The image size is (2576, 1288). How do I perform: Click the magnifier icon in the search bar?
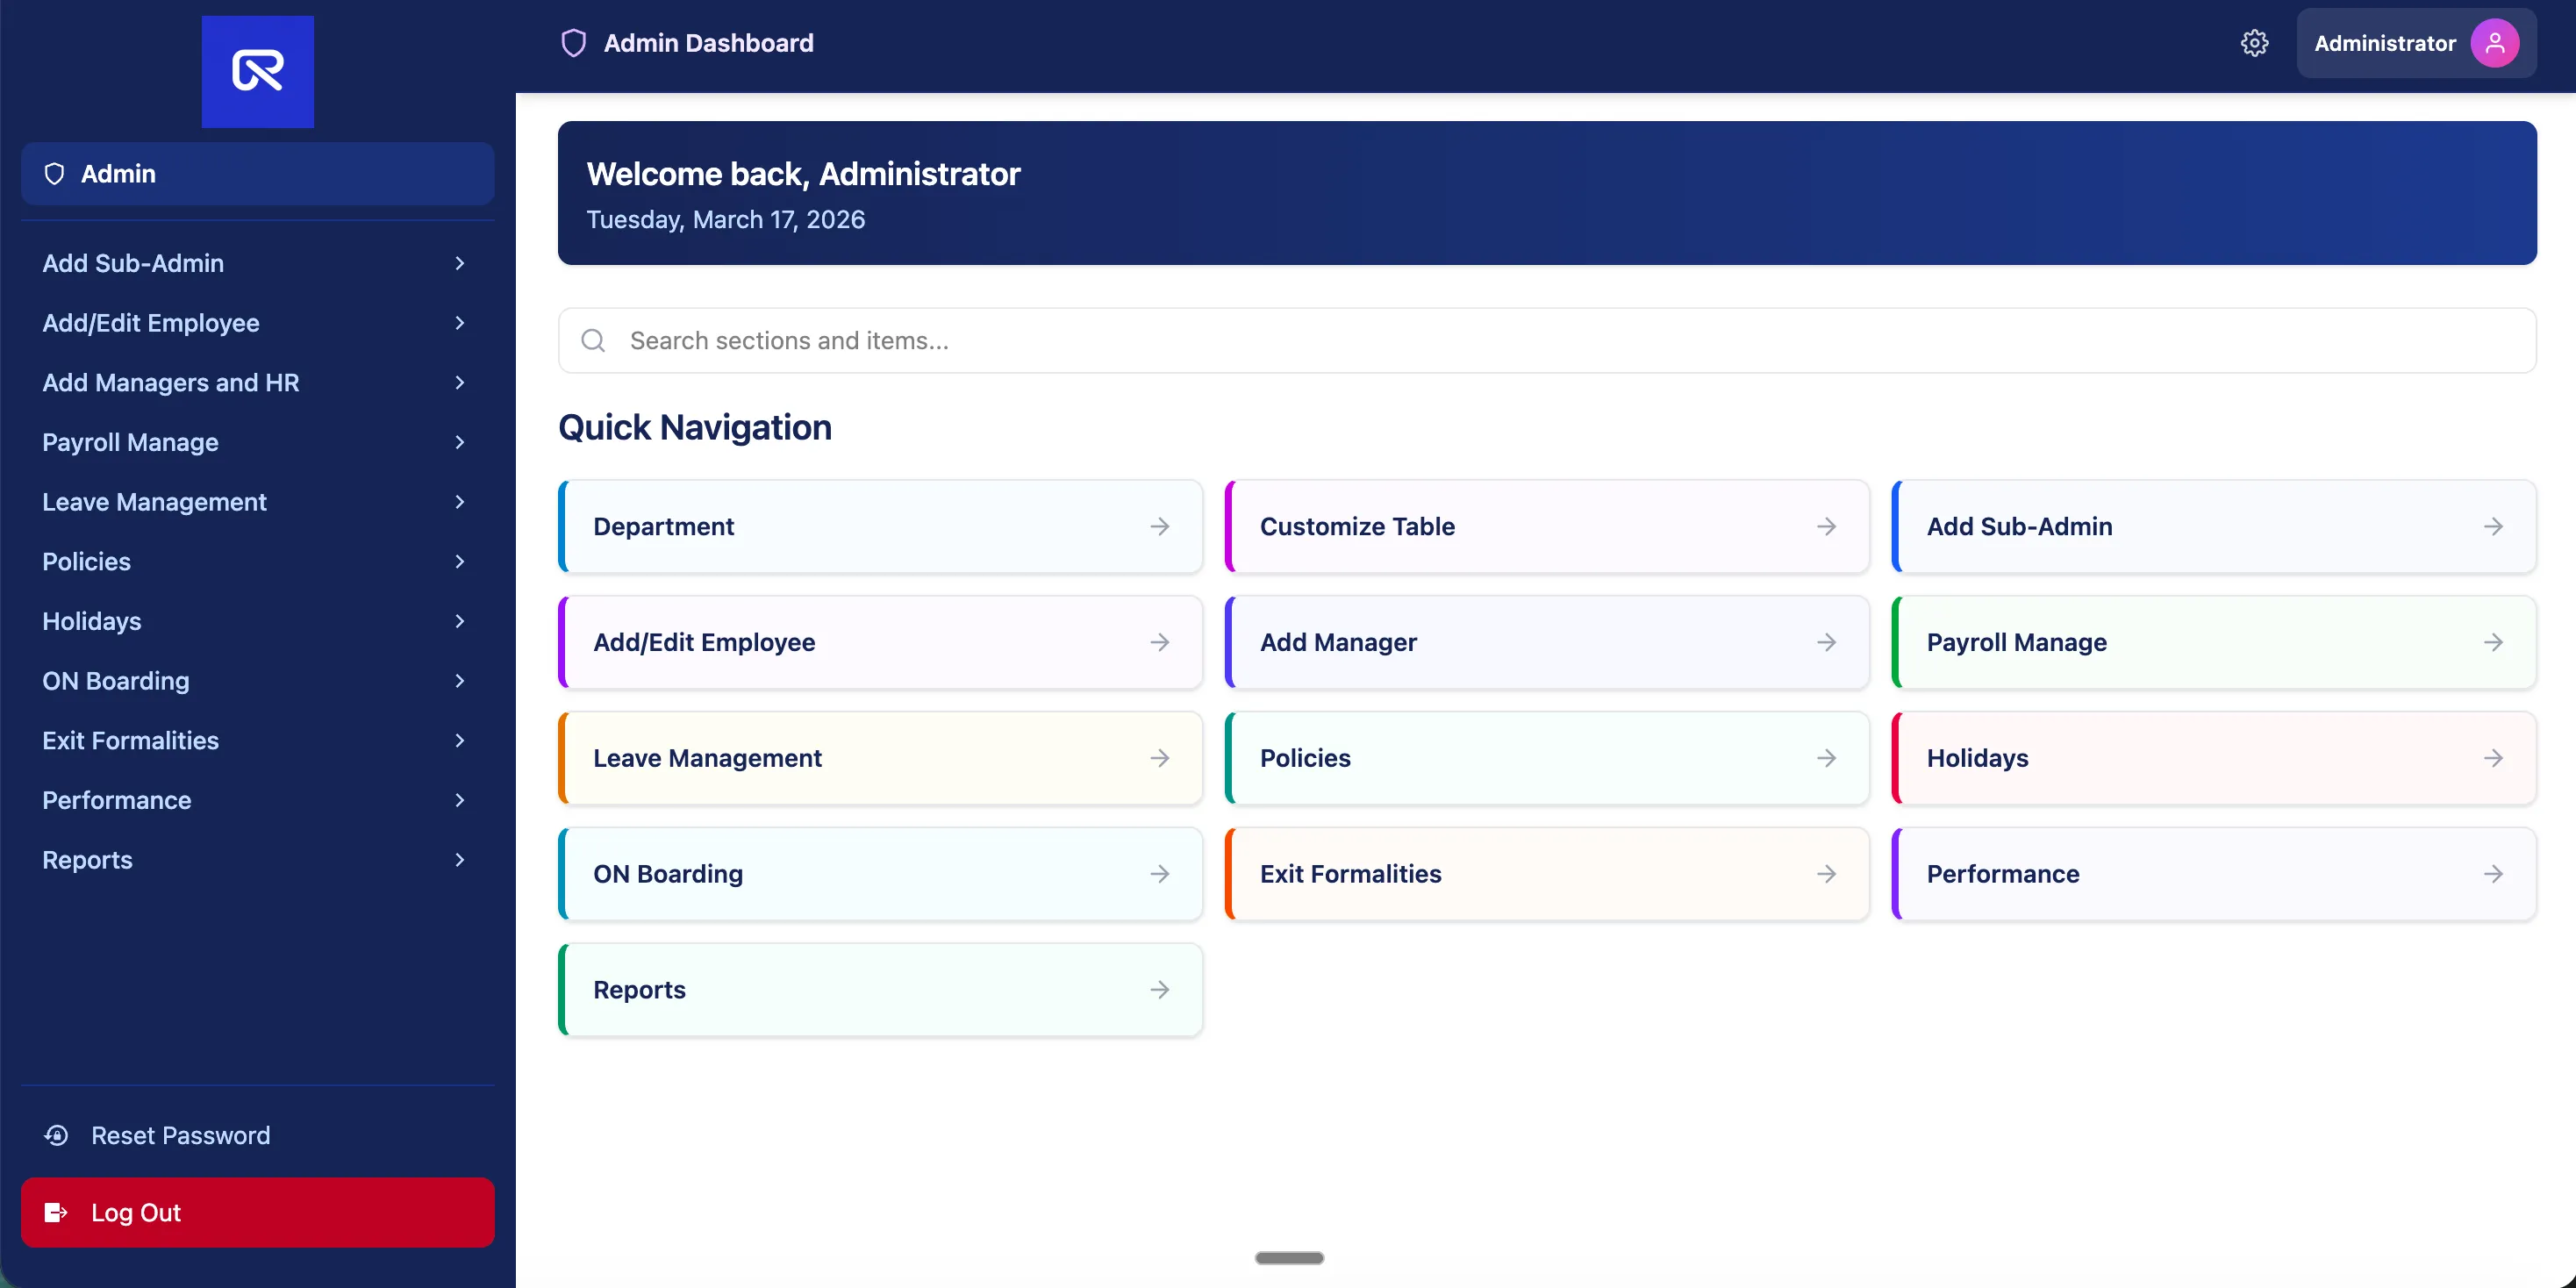point(593,341)
